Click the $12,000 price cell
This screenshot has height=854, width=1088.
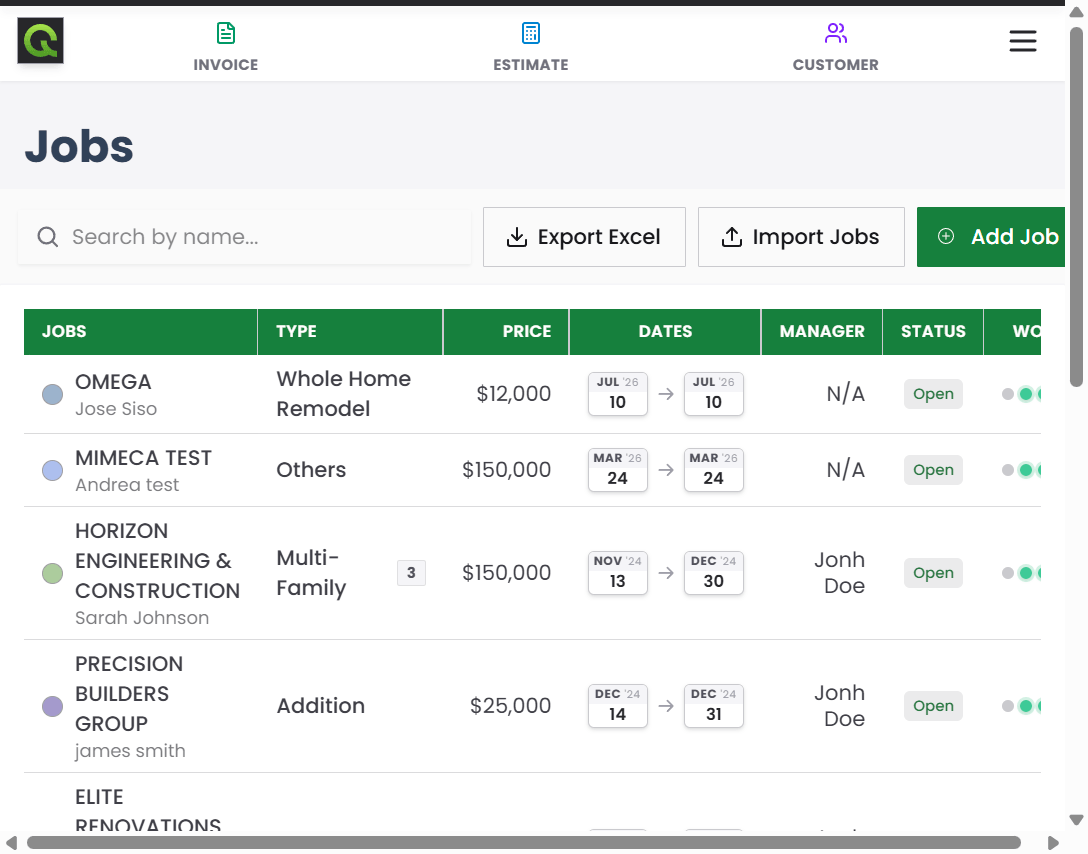pos(513,394)
